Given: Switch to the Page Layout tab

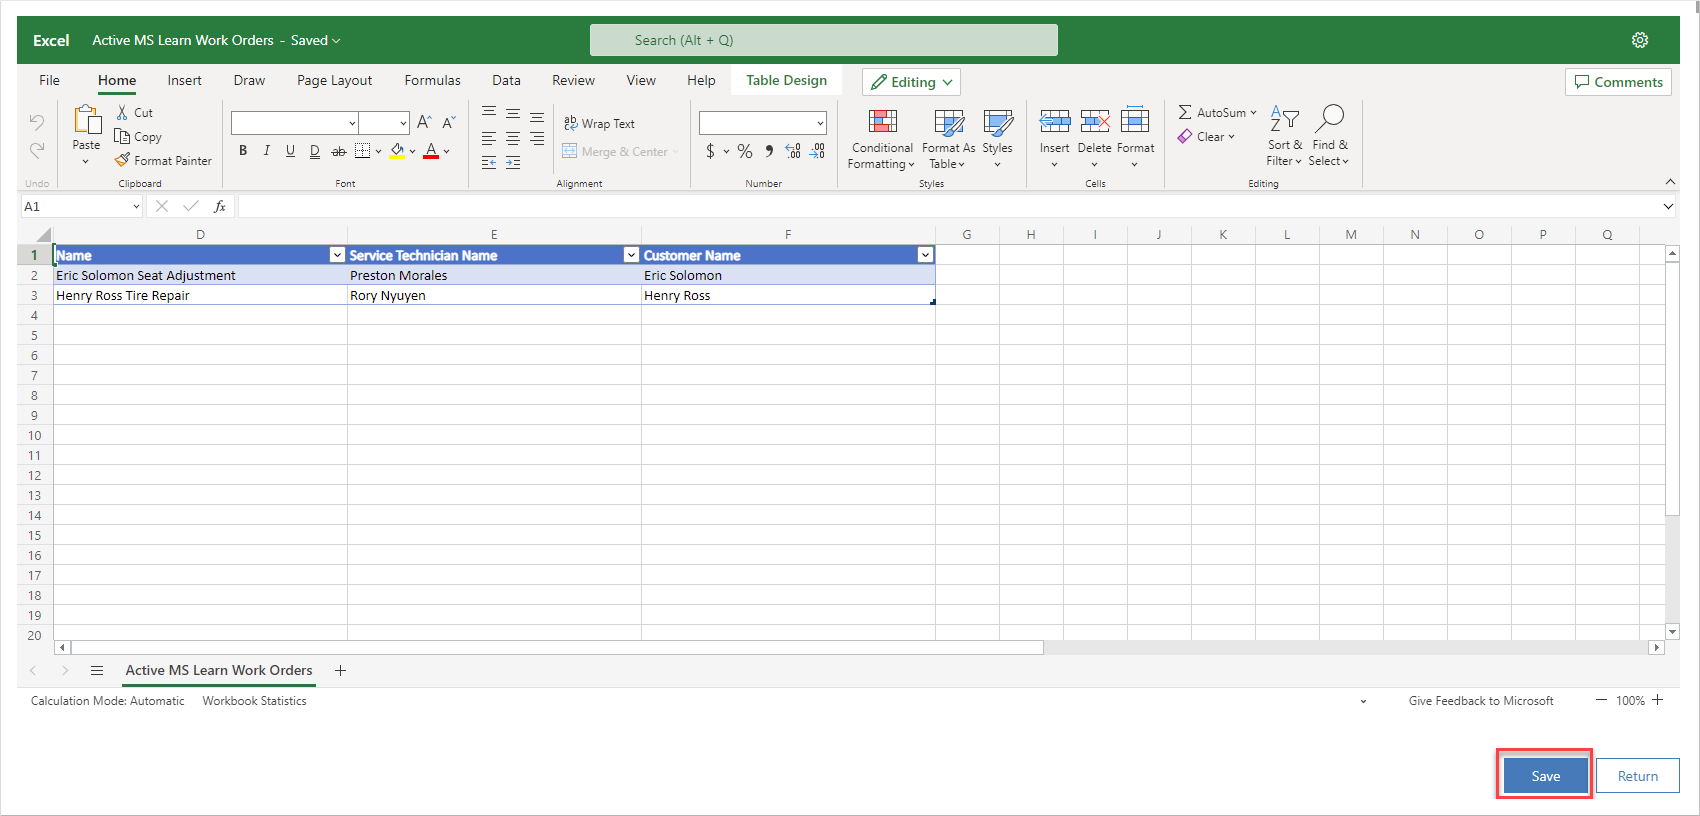Looking at the screenshot, I should pos(334,80).
